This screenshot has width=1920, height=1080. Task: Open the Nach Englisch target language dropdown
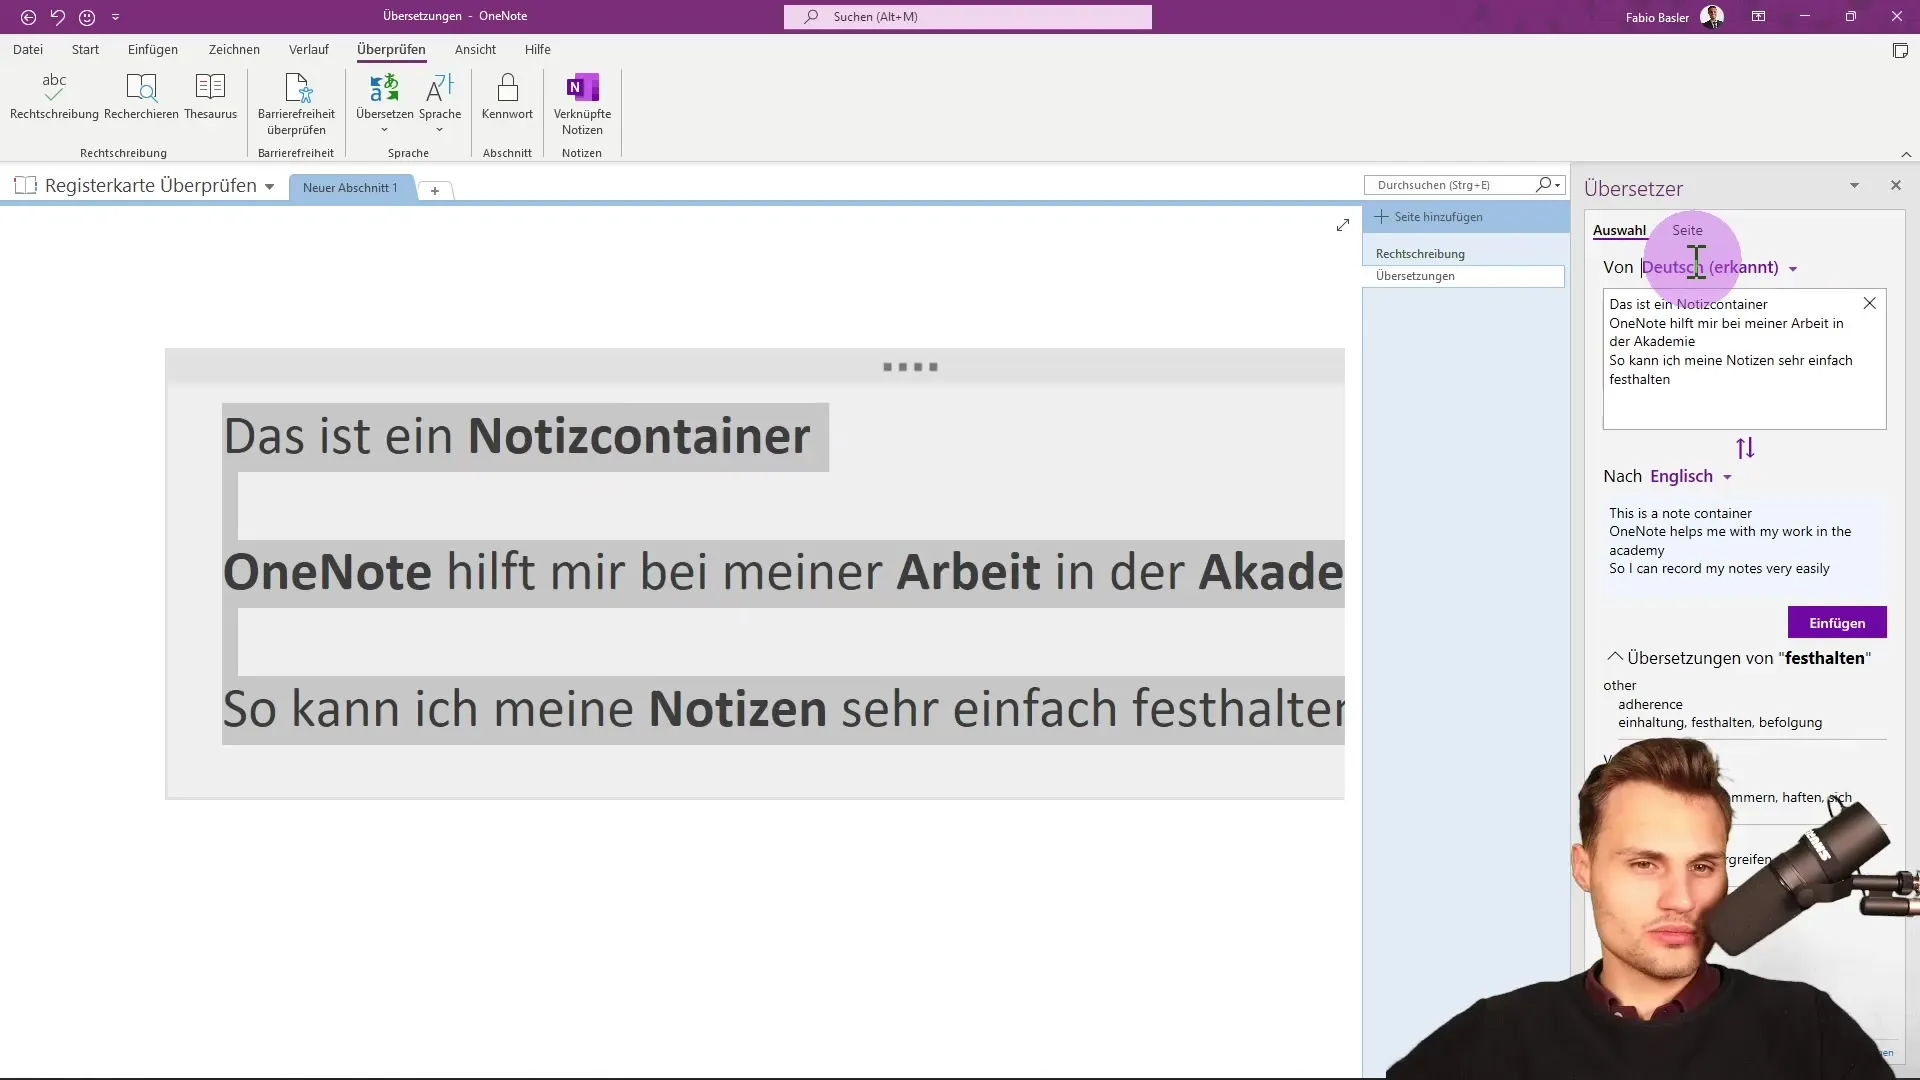pos(1691,477)
